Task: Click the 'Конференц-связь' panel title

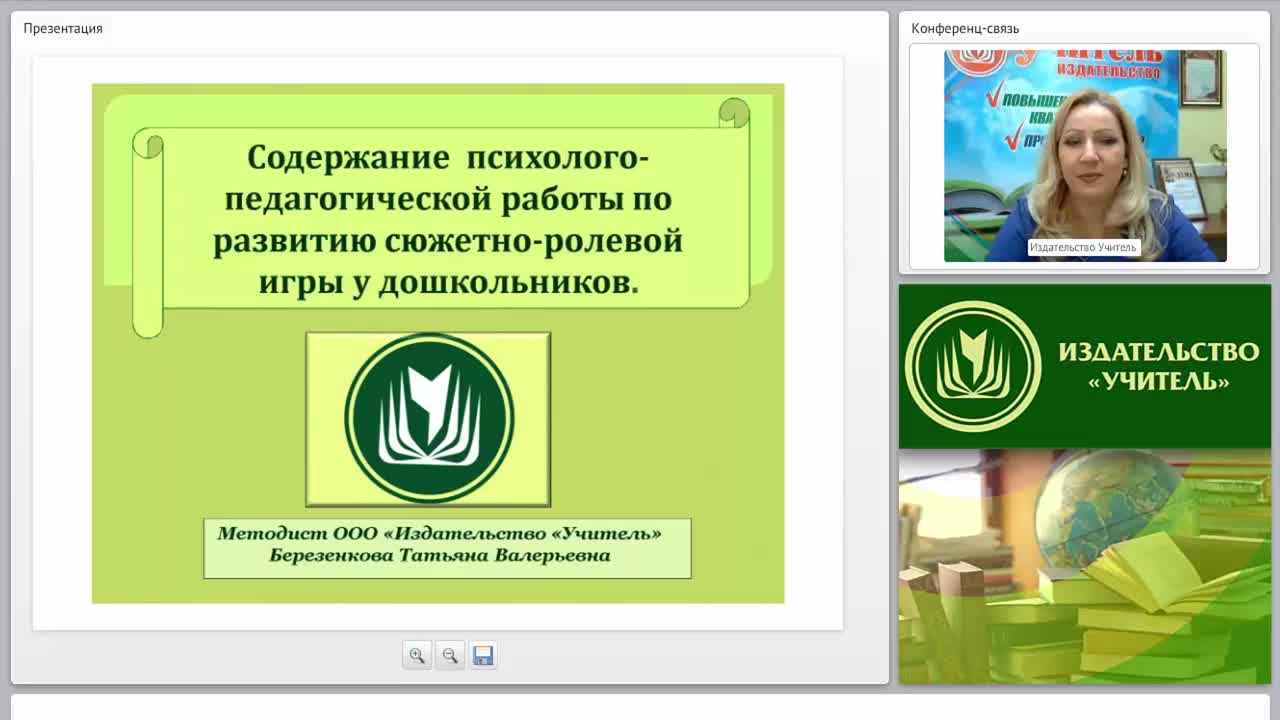Action: click(x=965, y=28)
